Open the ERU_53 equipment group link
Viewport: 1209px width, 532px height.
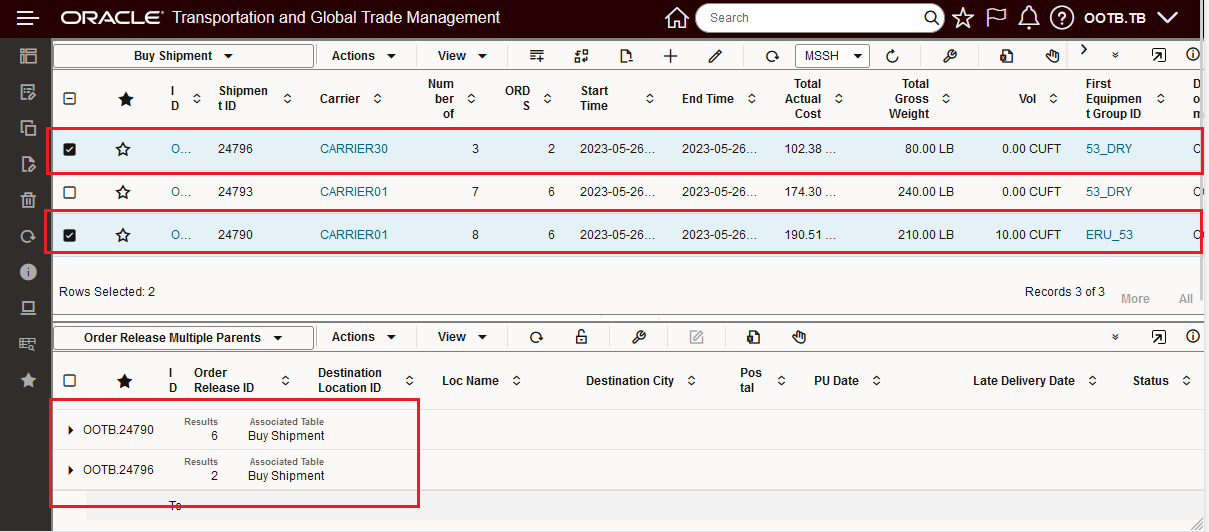(1109, 235)
